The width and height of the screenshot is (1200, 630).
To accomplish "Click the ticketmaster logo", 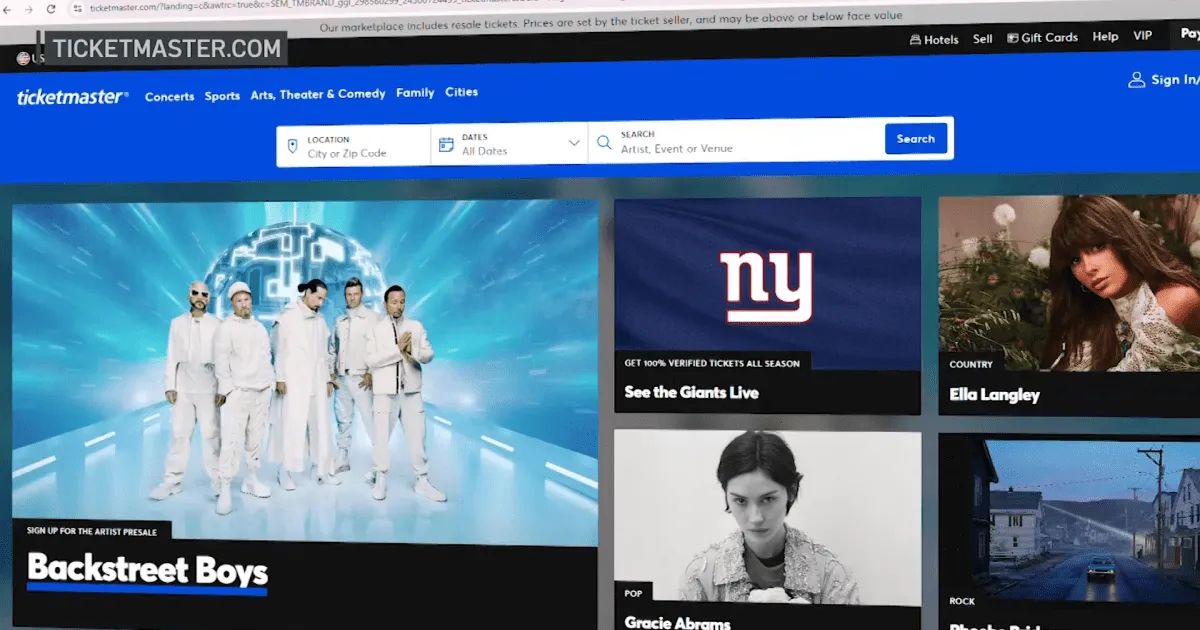I will tap(72, 97).
